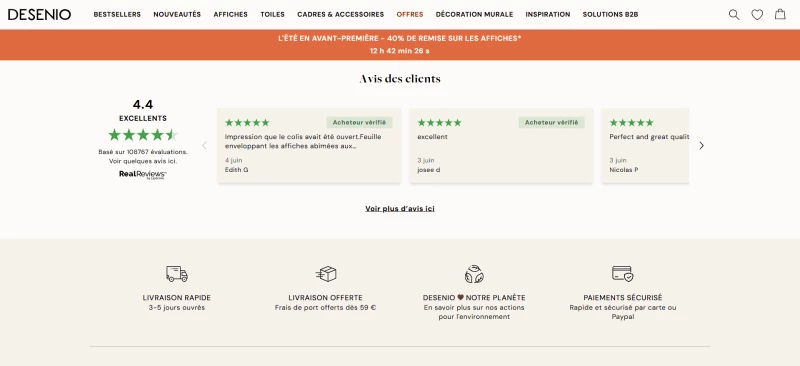Screen dimensions: 800x366
Task: Click the Voir plus d'avis ici link
Action: click(x=400, y=208)
